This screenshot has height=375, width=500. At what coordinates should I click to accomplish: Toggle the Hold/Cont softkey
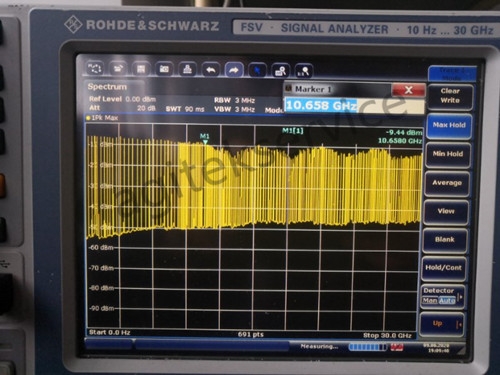443,268
